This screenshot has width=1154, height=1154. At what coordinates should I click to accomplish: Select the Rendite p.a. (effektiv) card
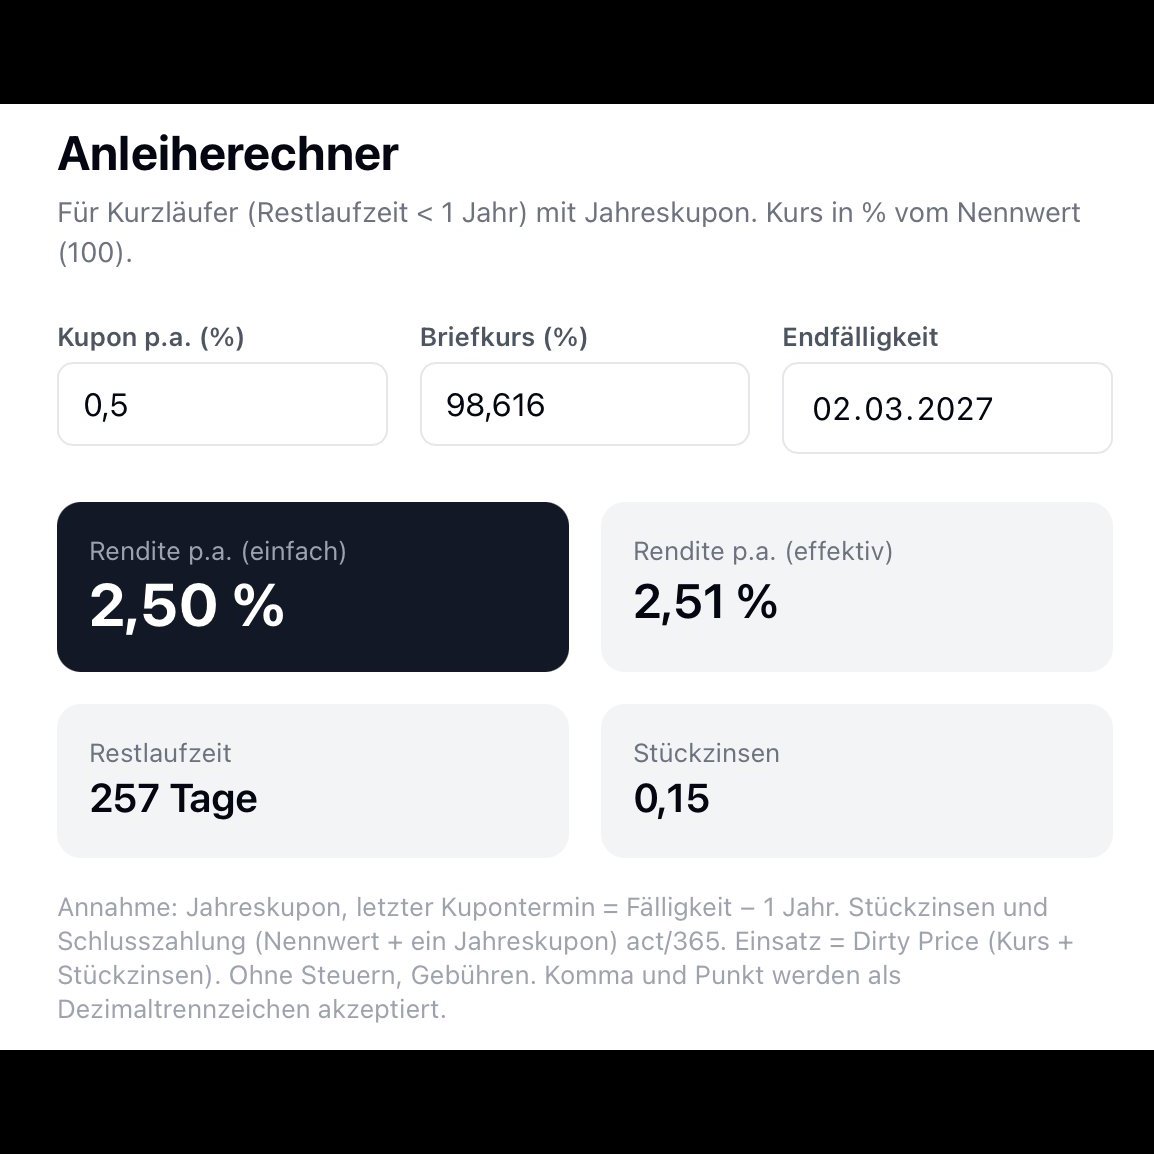(857, 587)
